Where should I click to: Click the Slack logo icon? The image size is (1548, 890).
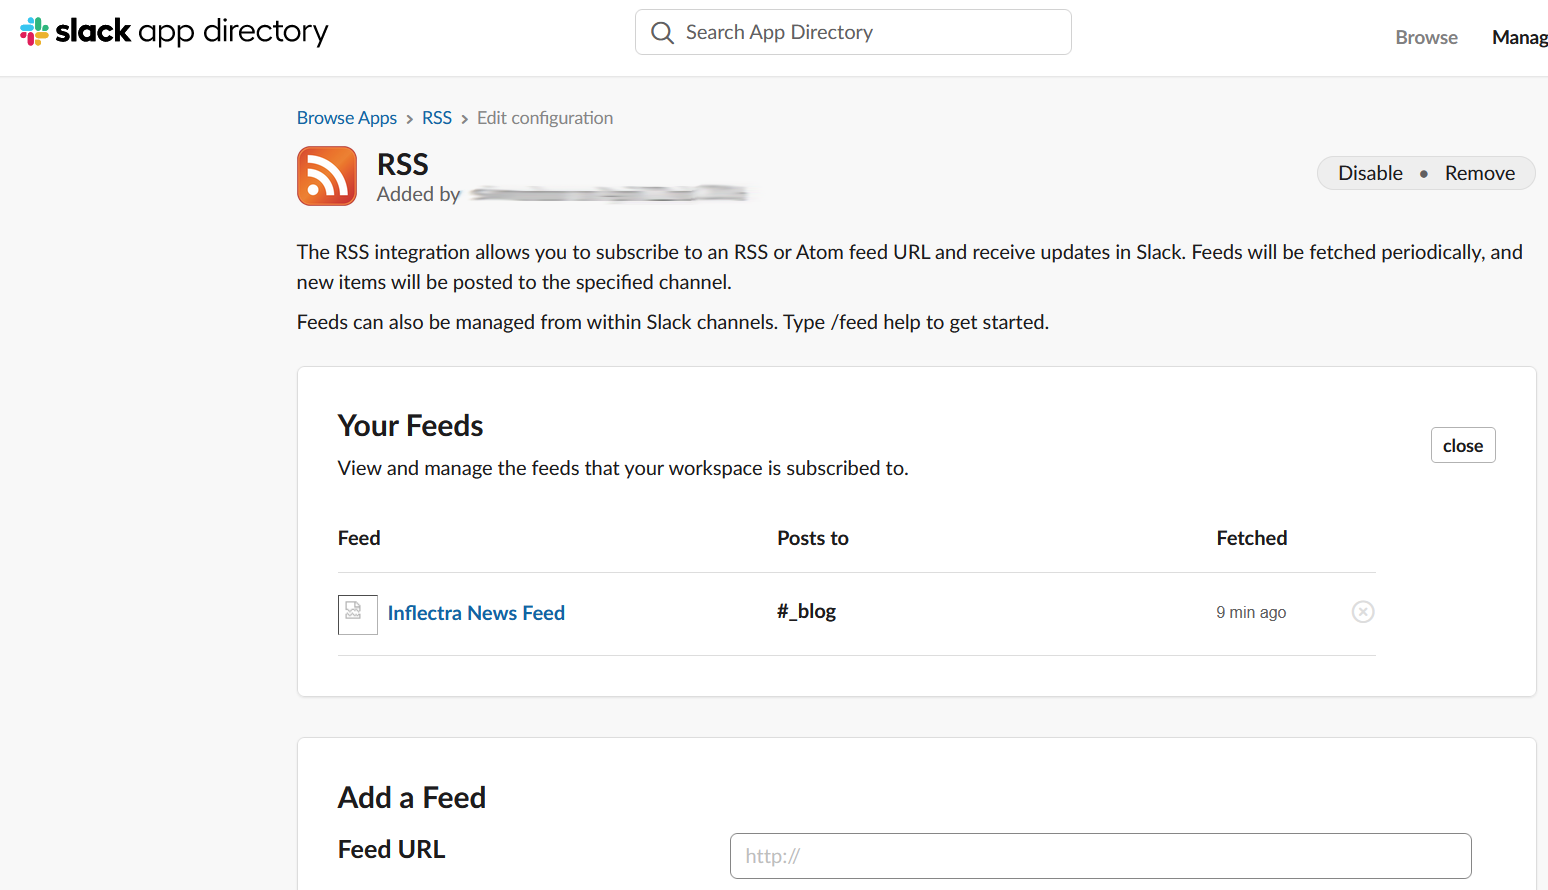(34, 32)
